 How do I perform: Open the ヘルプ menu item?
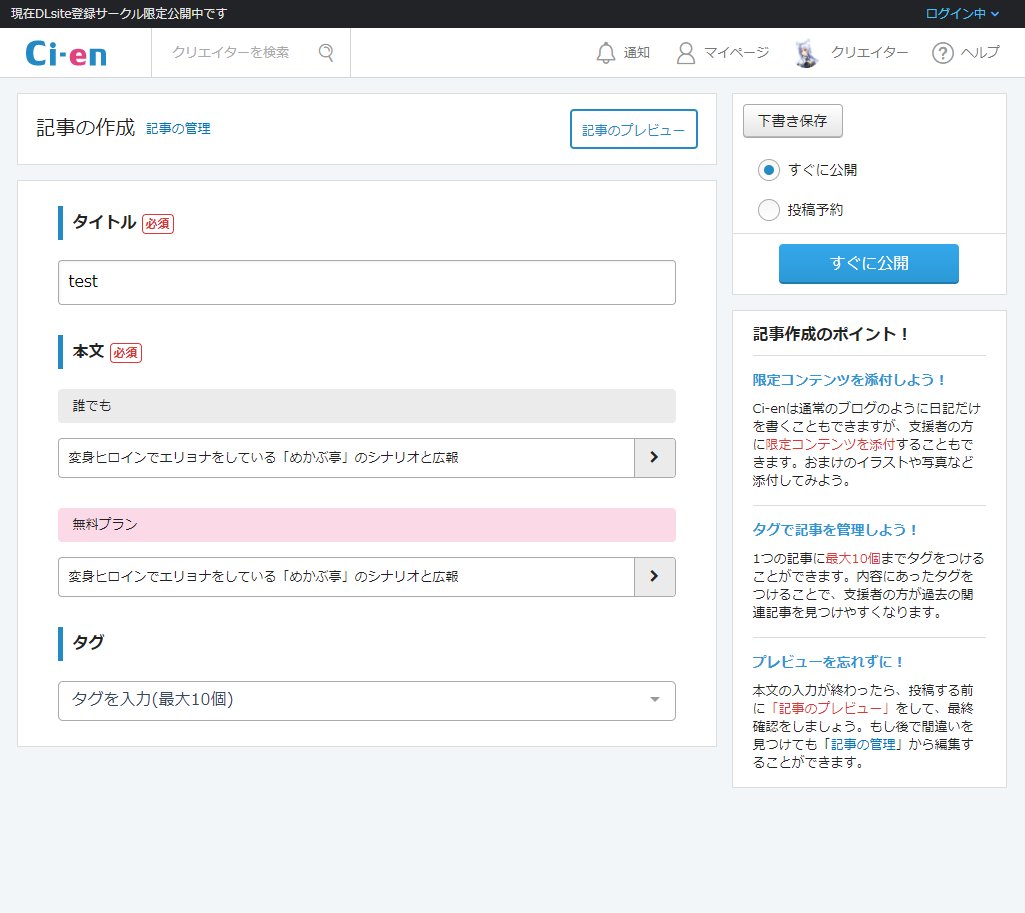pyautogui.click(x=980, y=53)
